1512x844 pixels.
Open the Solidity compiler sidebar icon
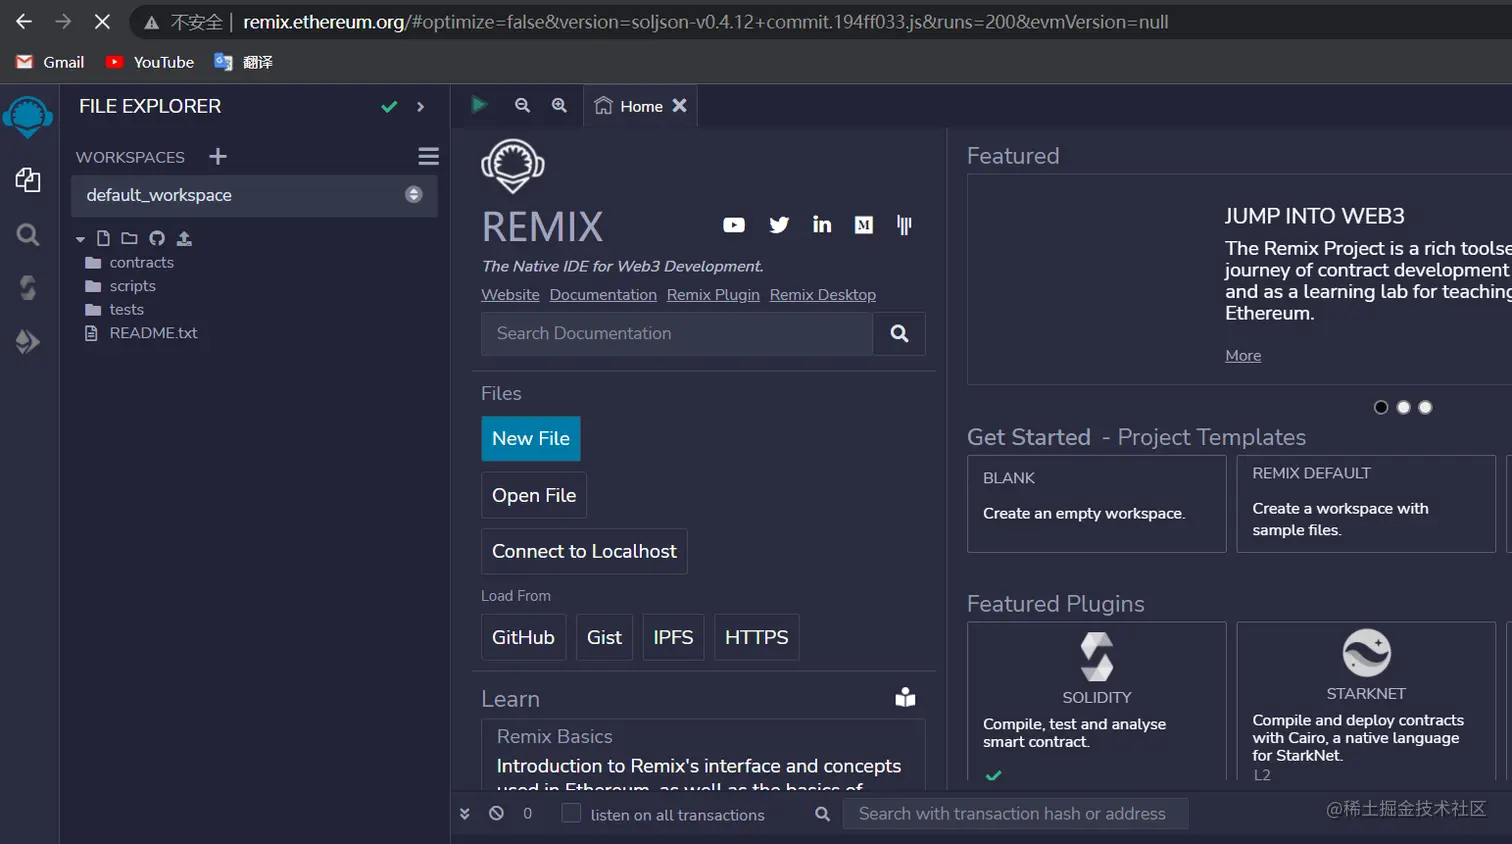tap(28, 288)
